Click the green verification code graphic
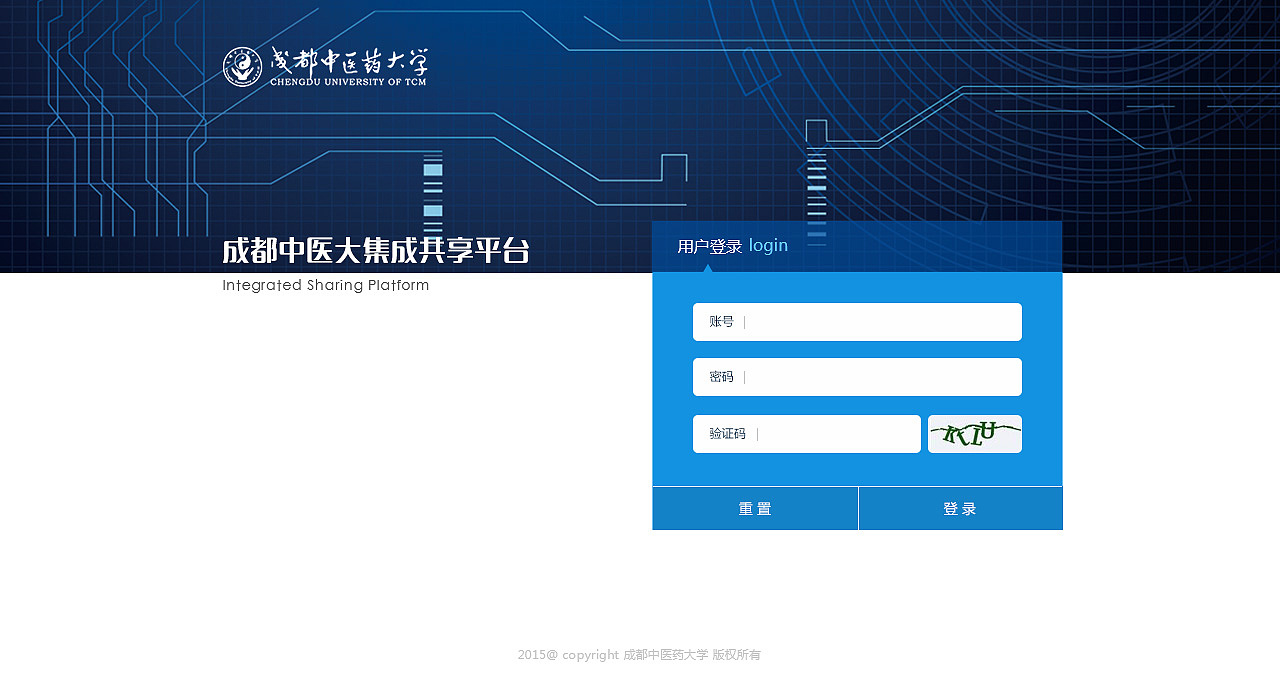Viewport: 1280px width, 700px height. coord(974,434)
